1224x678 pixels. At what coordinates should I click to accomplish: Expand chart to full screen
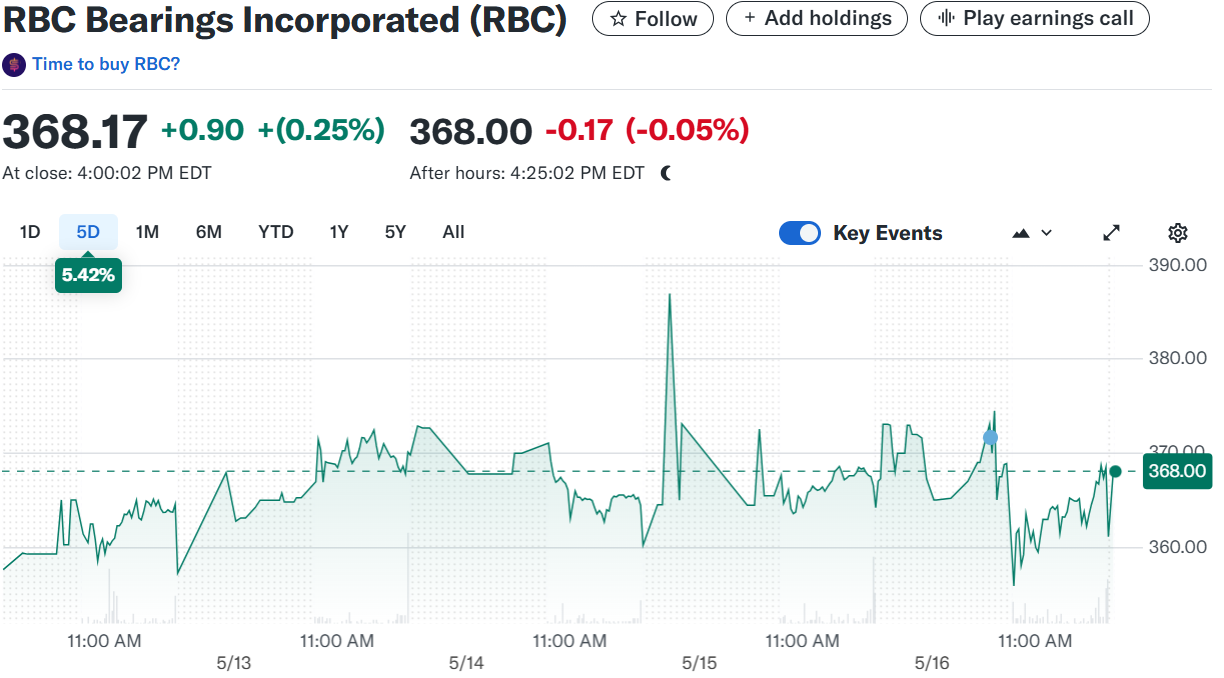coord(1111,233)
